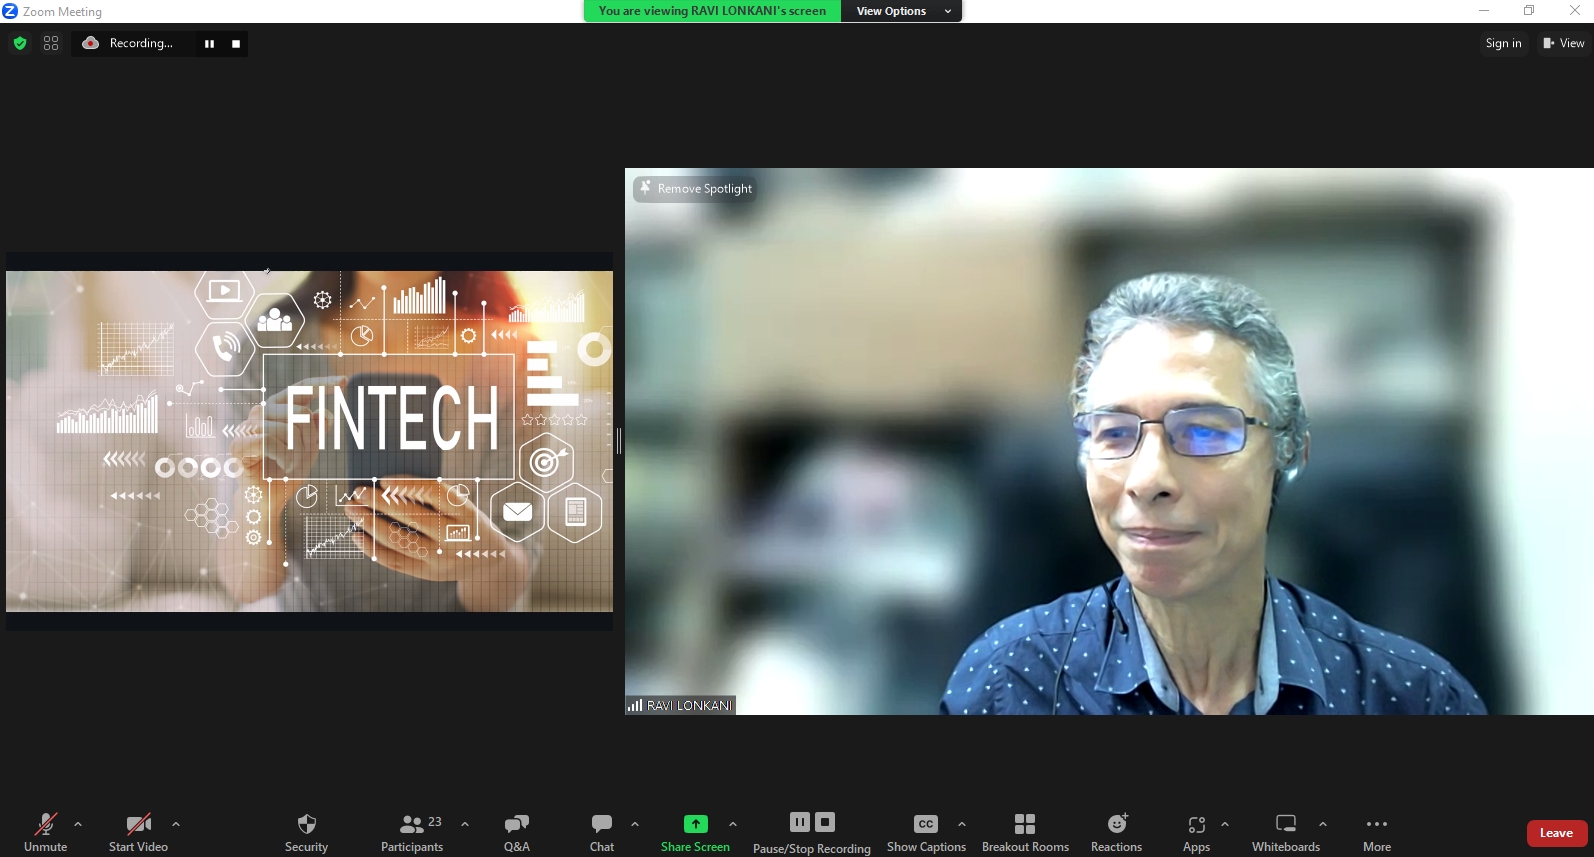This screenshot has width=1594, height=857.
Task: Open the Participants panel
Action: (x=412, y=832)
